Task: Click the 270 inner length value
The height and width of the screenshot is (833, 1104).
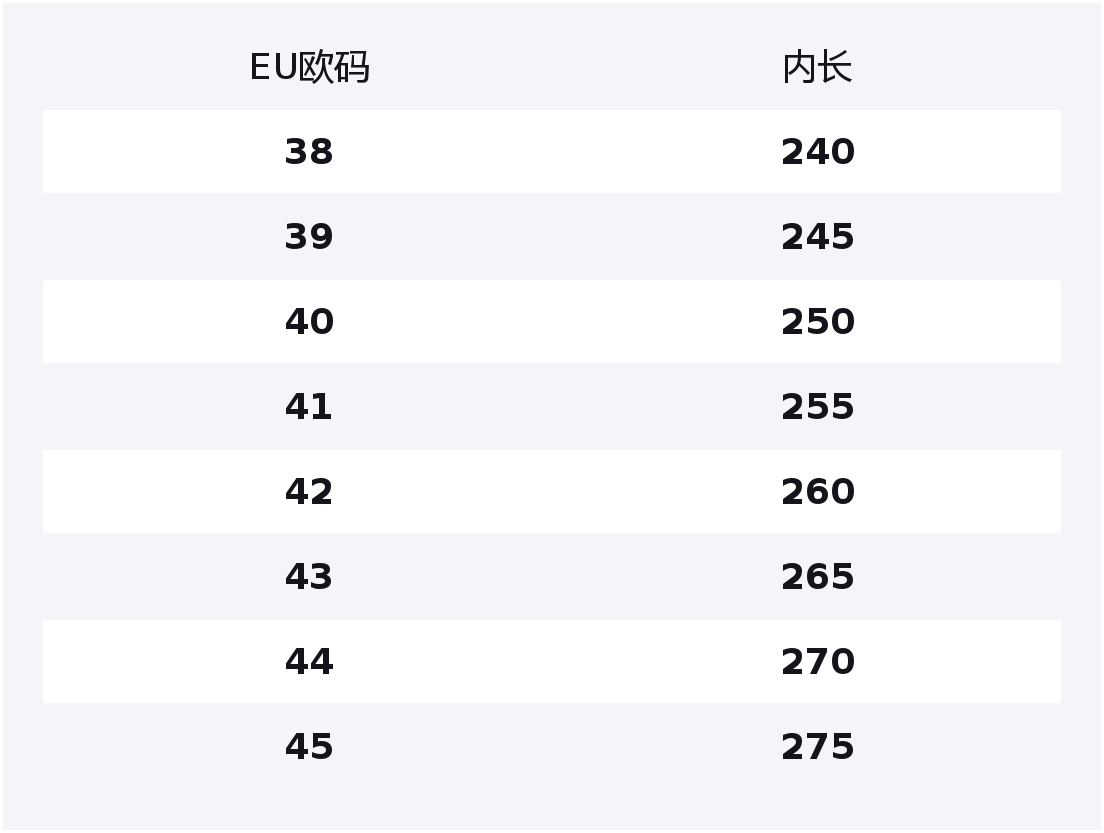Action: click(817, 662)
